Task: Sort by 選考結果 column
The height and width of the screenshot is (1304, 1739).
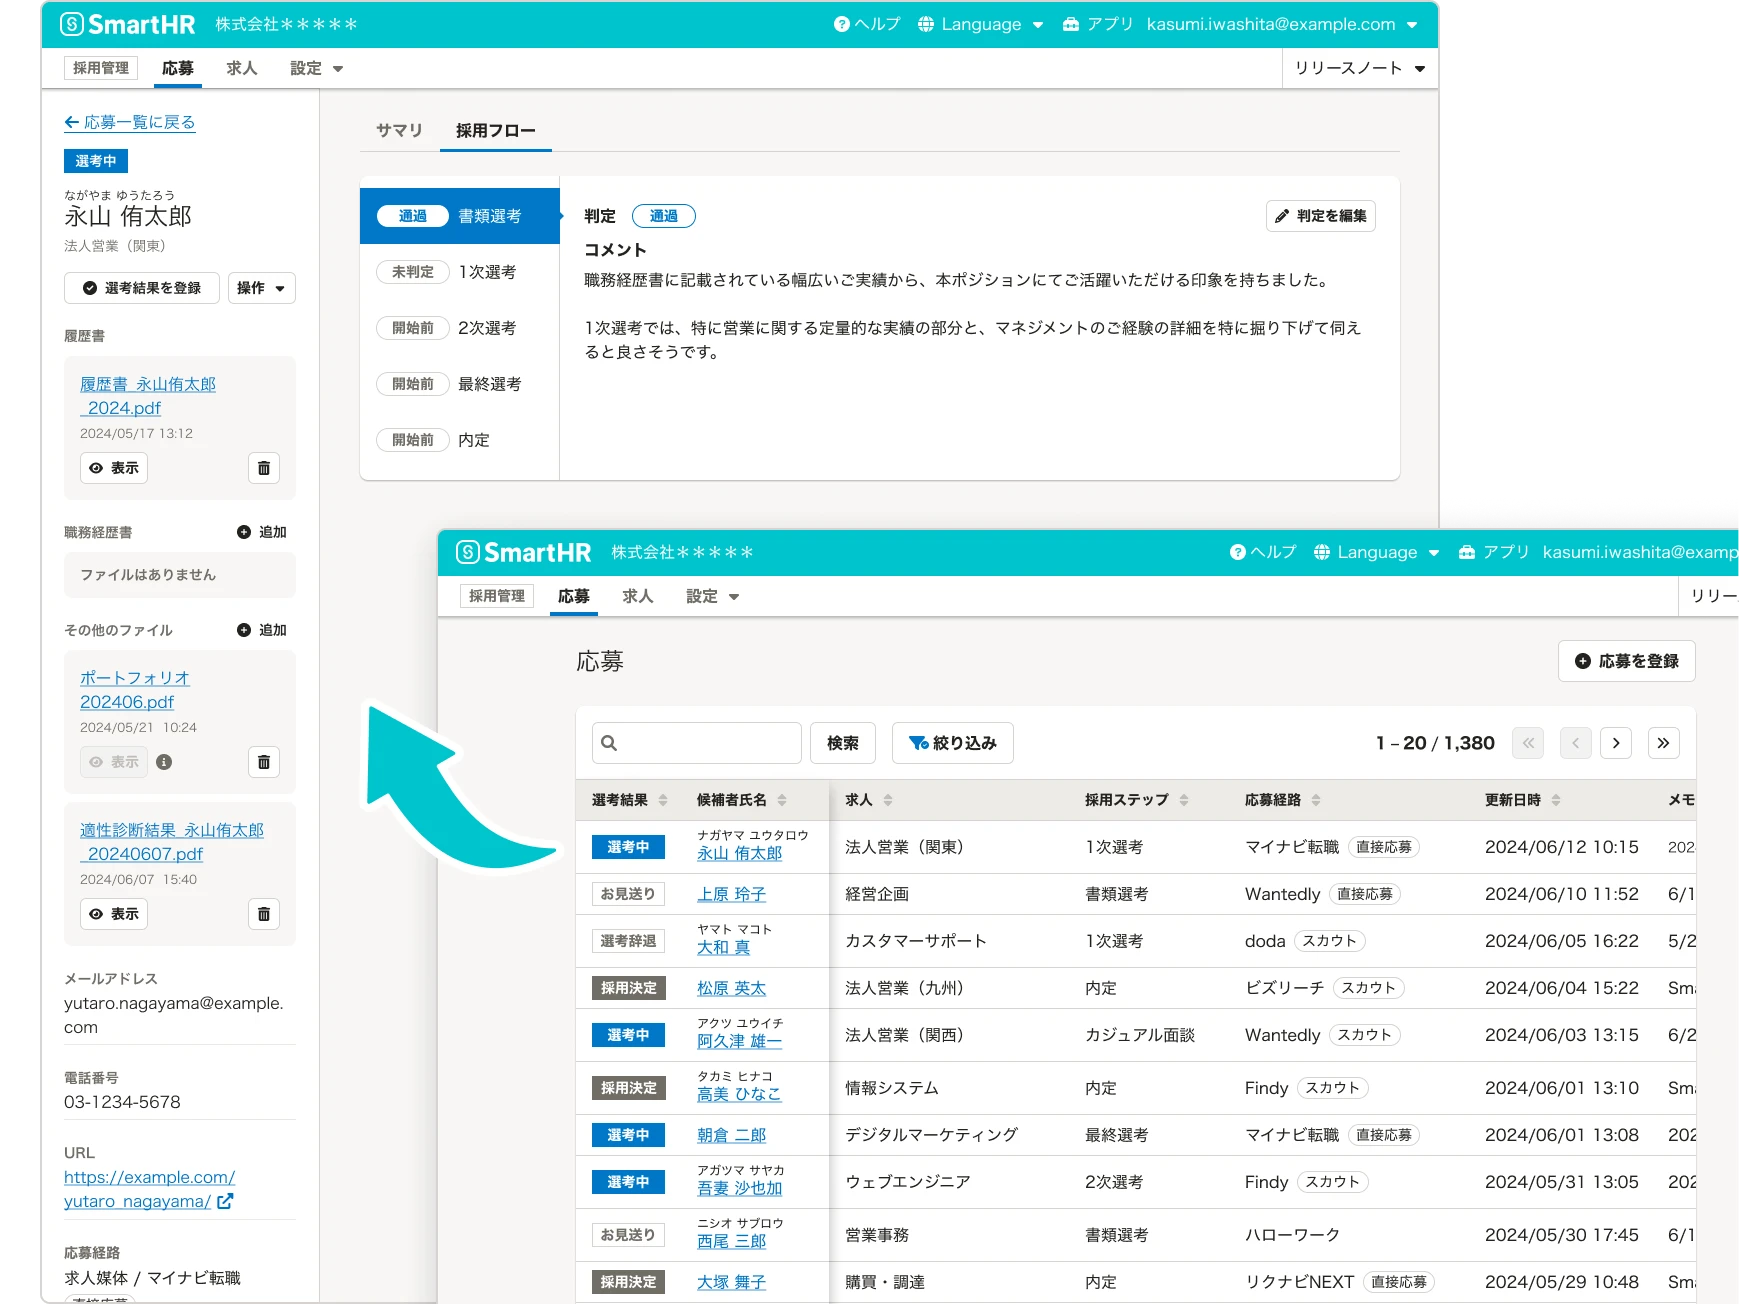Action: 629,800
